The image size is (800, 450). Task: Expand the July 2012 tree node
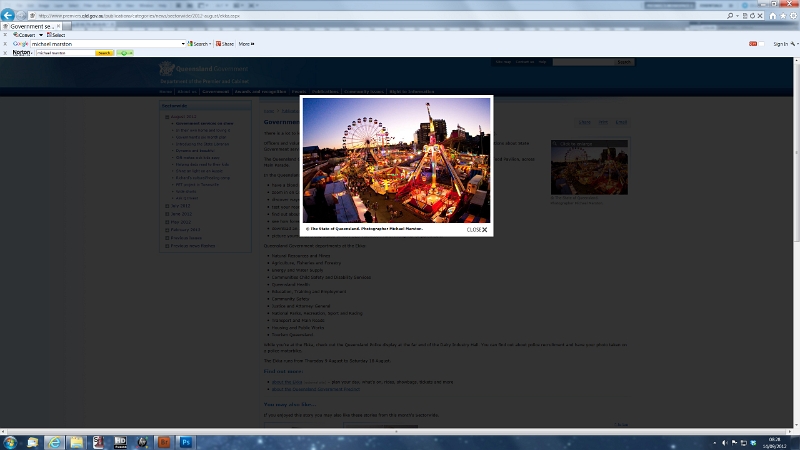pos(167,206)
